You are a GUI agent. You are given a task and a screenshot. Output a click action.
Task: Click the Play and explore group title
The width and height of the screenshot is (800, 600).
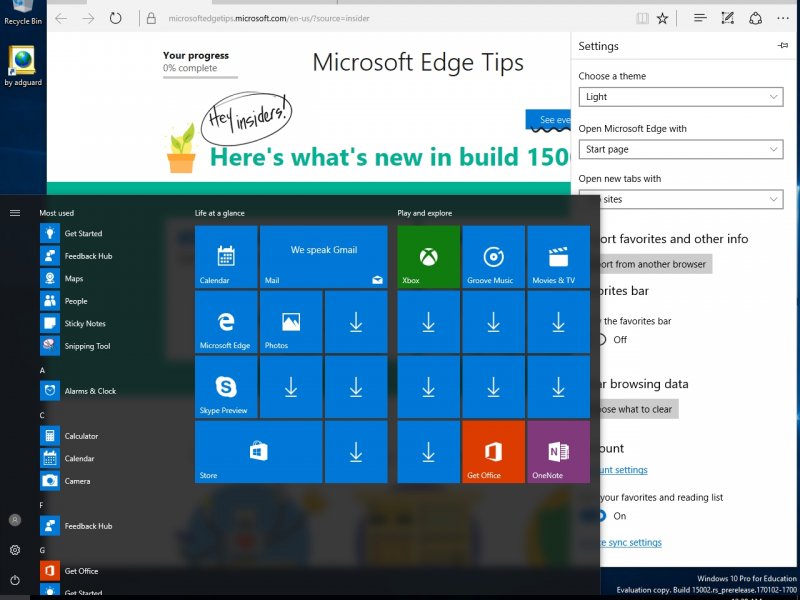424,213
